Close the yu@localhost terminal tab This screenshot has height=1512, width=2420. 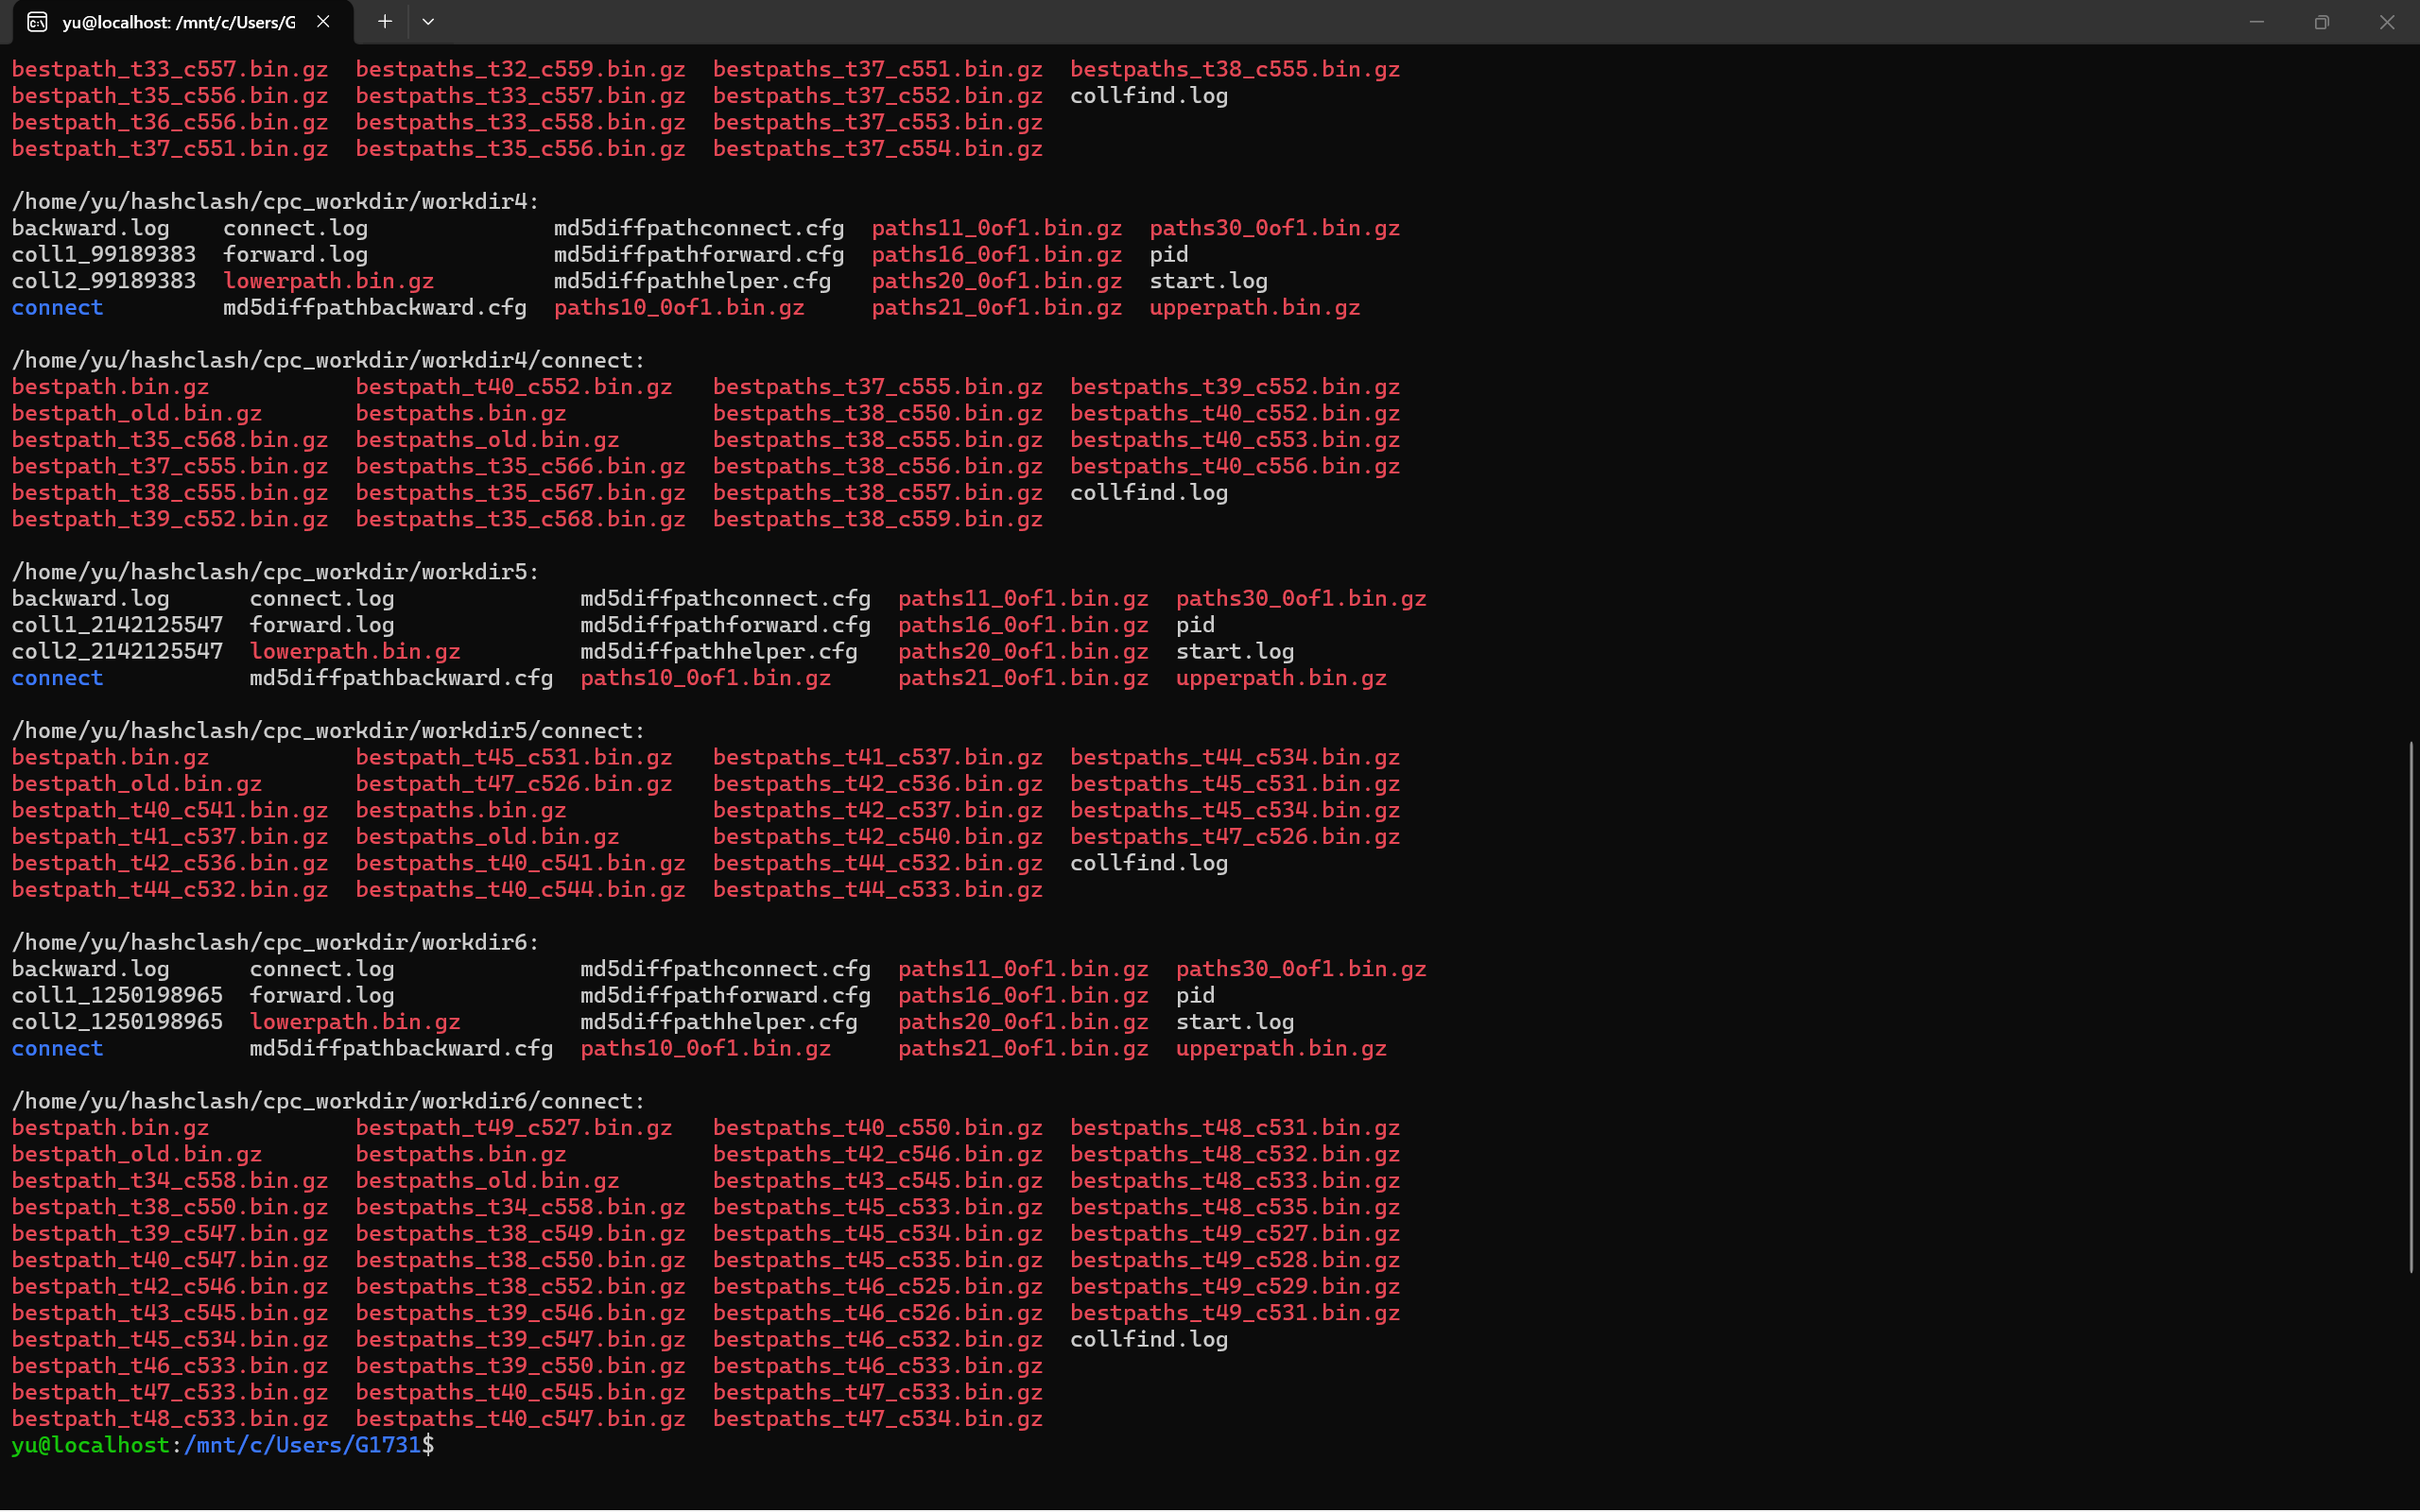[323, 21]
